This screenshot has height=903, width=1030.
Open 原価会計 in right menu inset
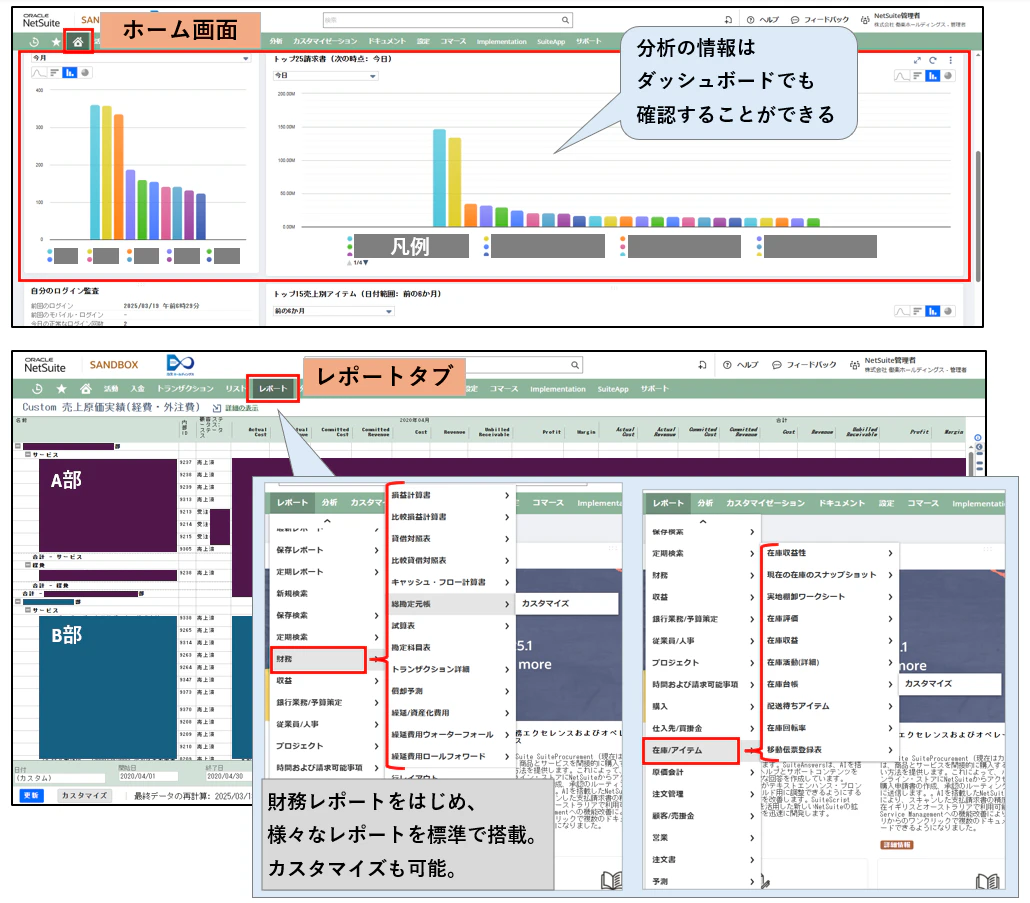tap(701, 772)
